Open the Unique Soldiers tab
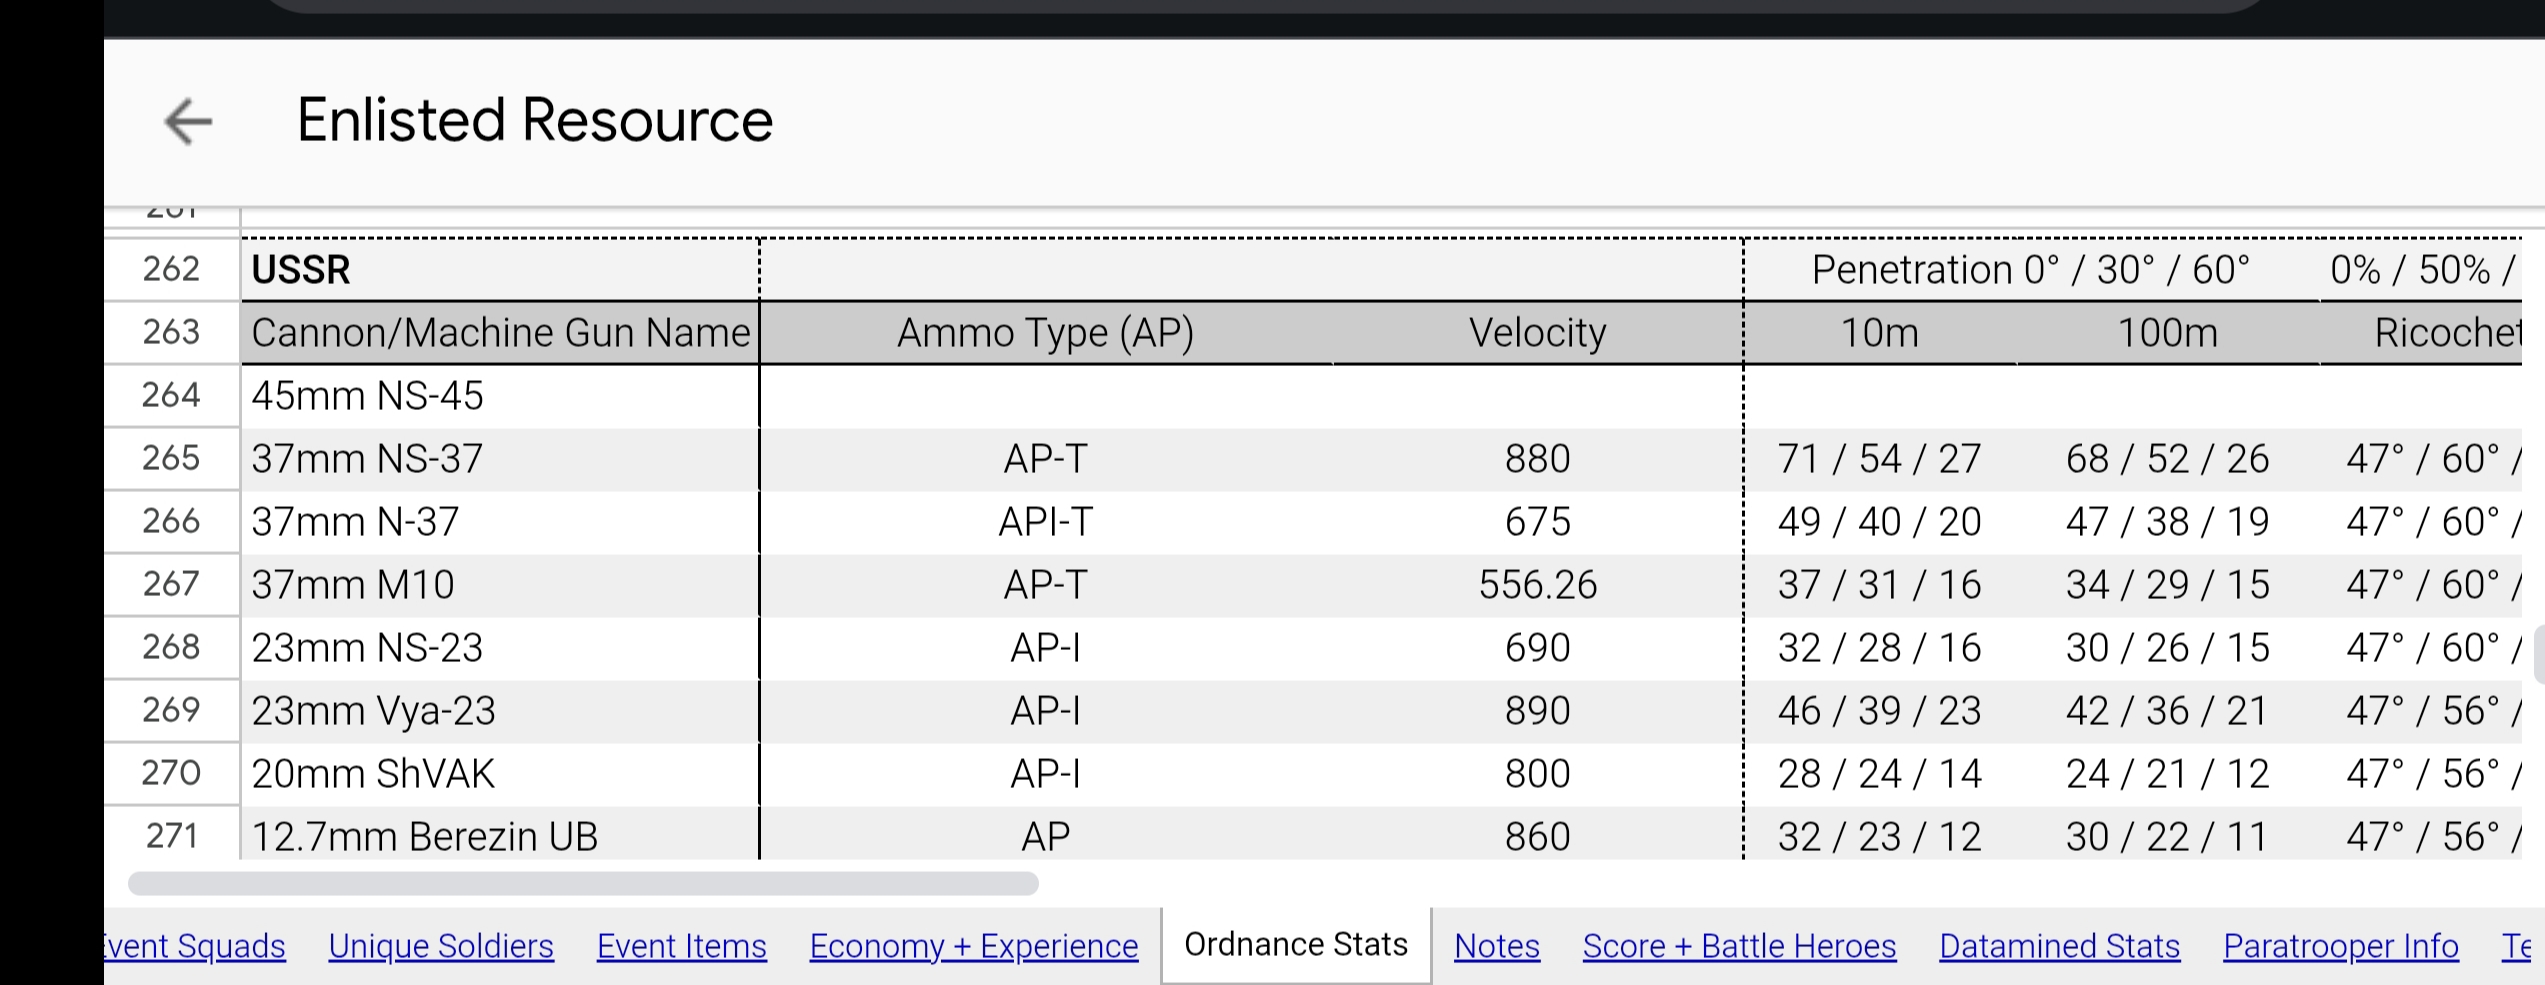This screenshot has height=985, width=2545. (x=440, y=946)
